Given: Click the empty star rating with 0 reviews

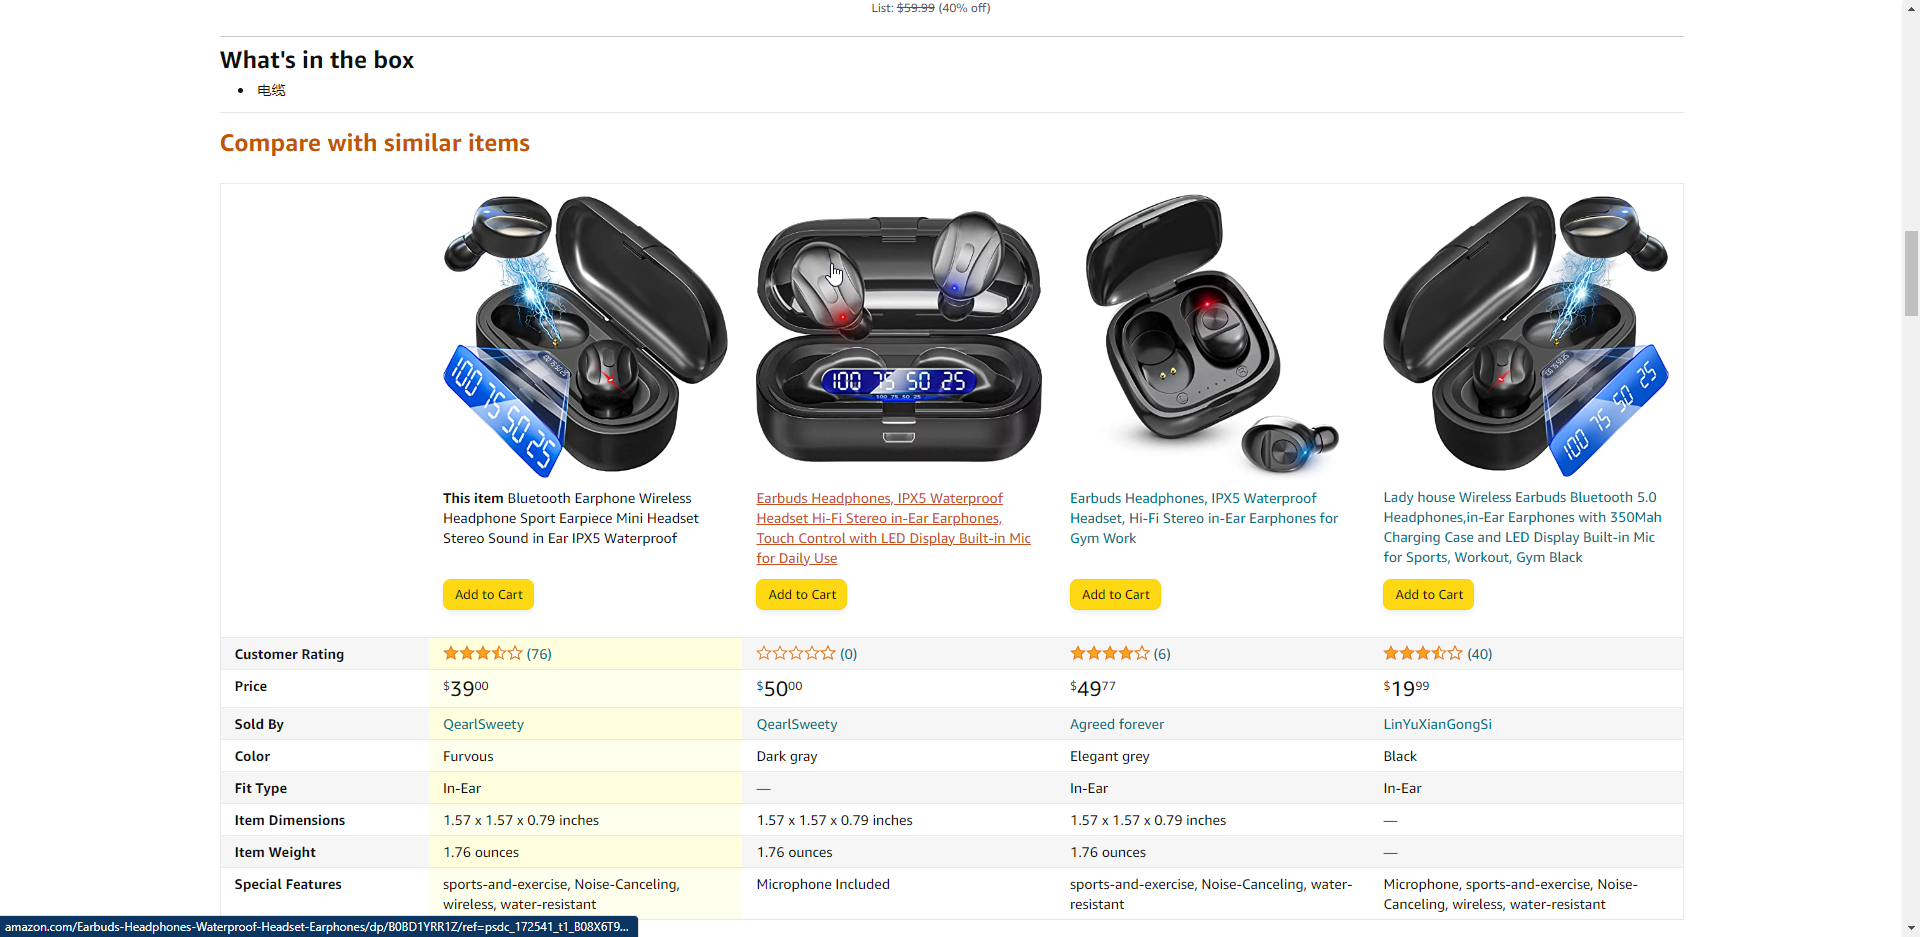Looking at the screenshot, I should (796, 653).
